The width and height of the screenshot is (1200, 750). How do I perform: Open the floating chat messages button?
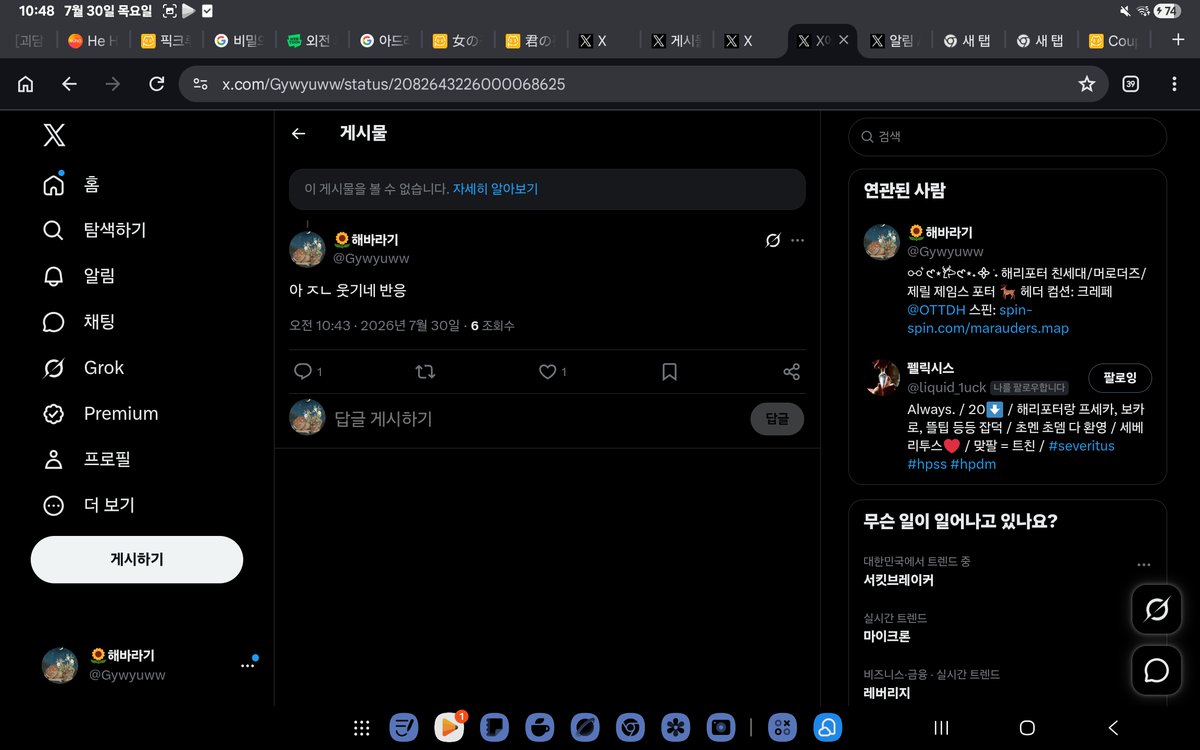tap(1156, 671)
